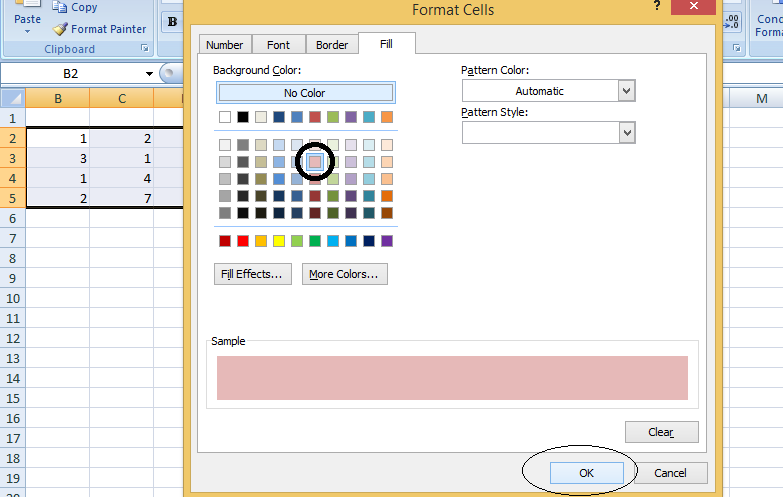Click the decrease decimal icon in ribbon

tap(732, 21)
